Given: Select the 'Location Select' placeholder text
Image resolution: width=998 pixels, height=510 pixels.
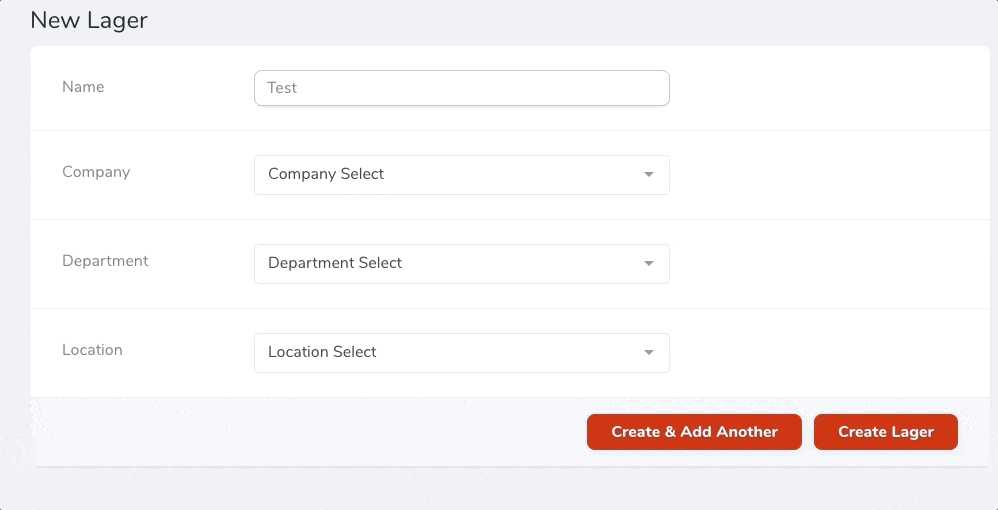Looking at the screenshot, I should click(x=322, y=352).
